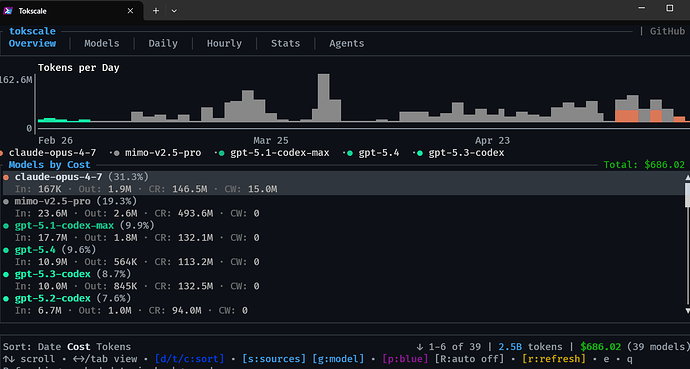The width and height of the screenshot is (690, 369).
Task: Open the GitHub link
Action: pyautogui.click(x=667, y=31)
